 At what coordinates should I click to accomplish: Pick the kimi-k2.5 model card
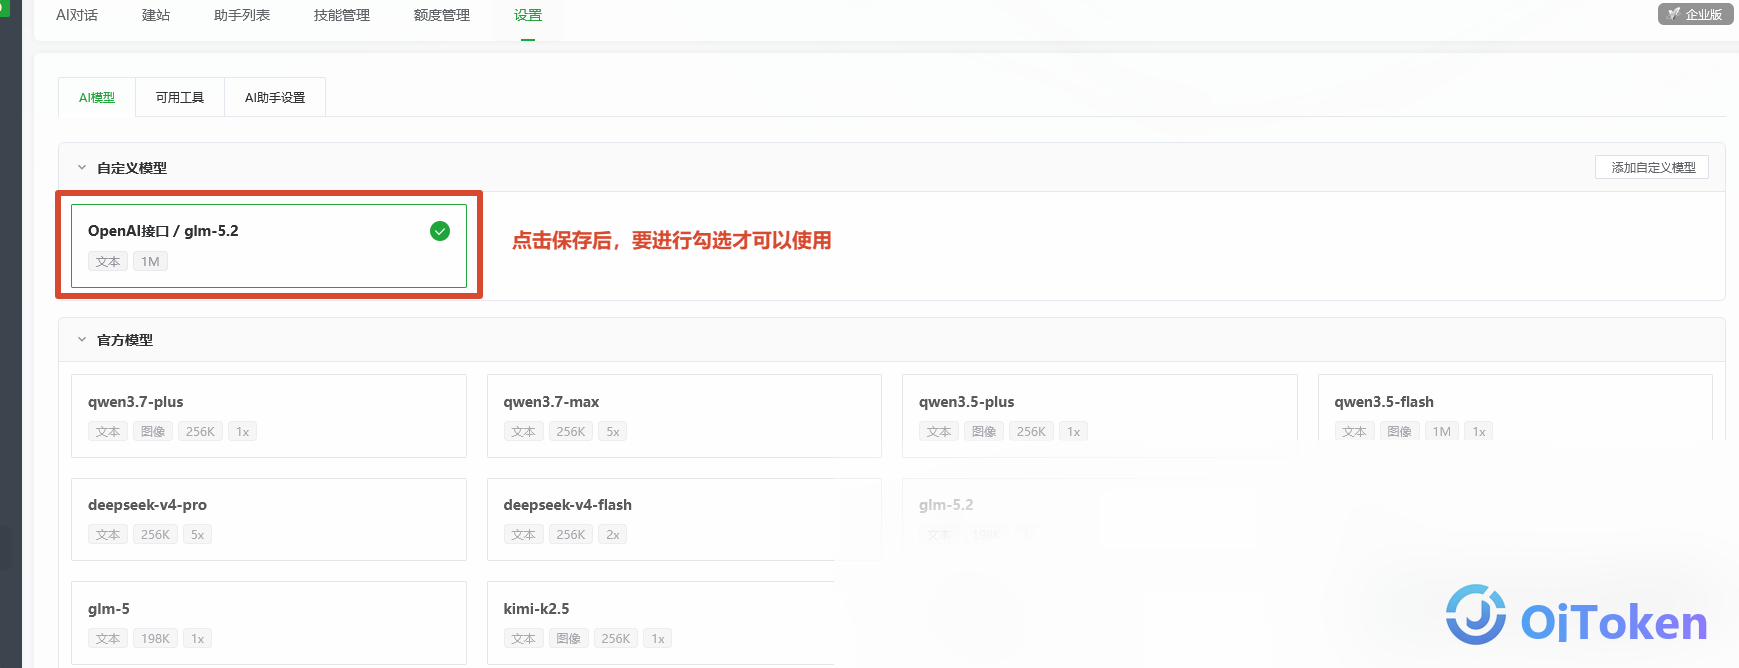click(684, 623)
